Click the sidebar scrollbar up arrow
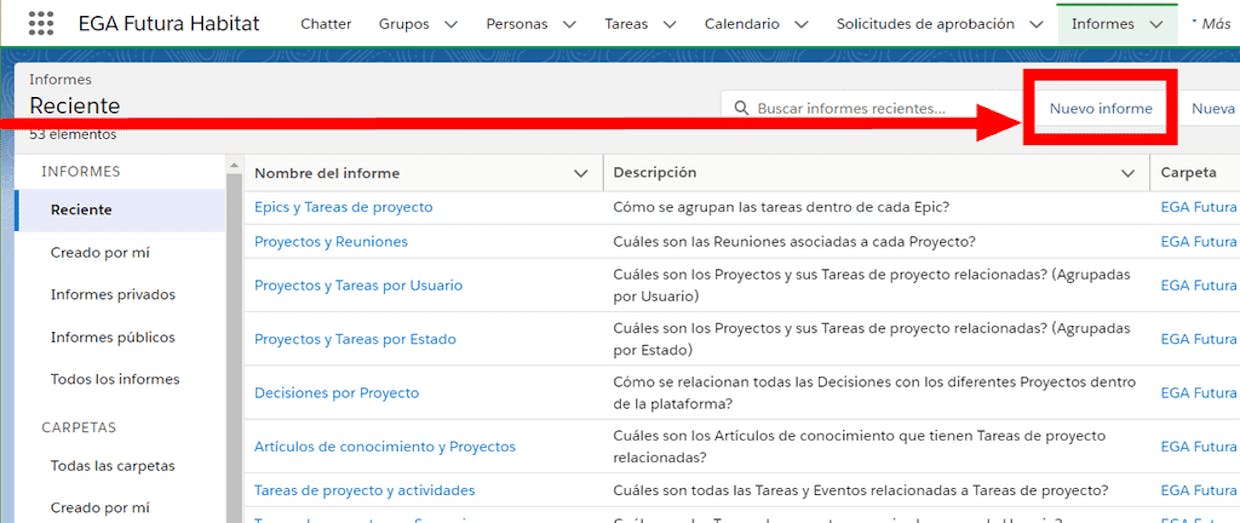 [235, 164]
